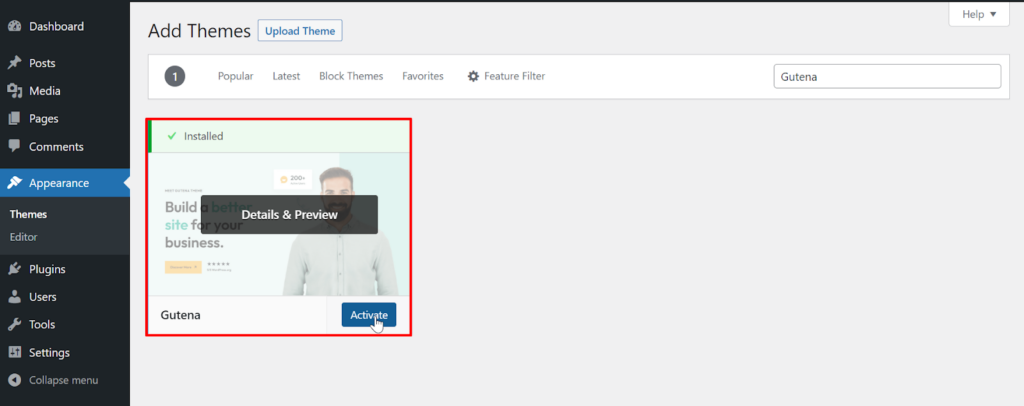
Task: Click the Dashboard gauge icon
Action: pos(14,27)
